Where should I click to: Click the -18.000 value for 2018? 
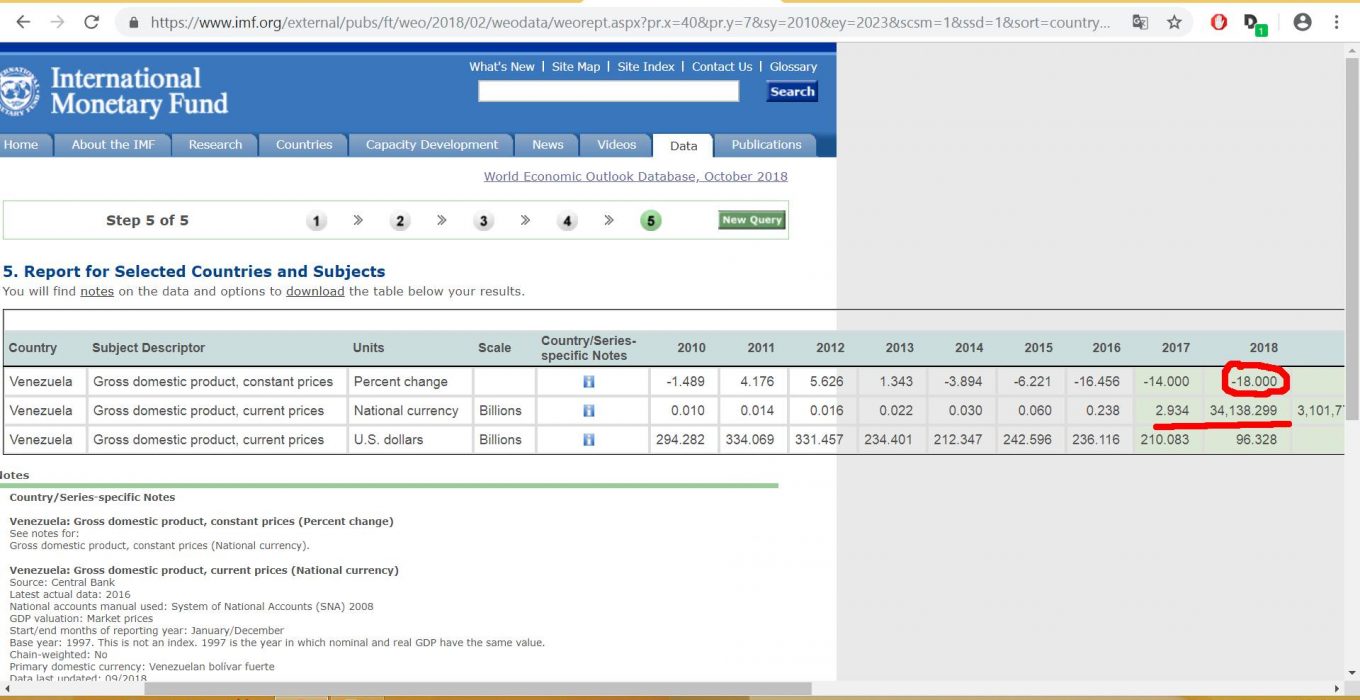pos(1255,381)
